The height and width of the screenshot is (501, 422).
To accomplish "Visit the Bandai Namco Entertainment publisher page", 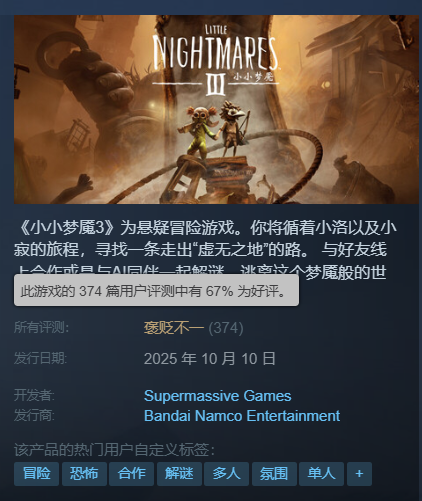I will click(242, 416).
